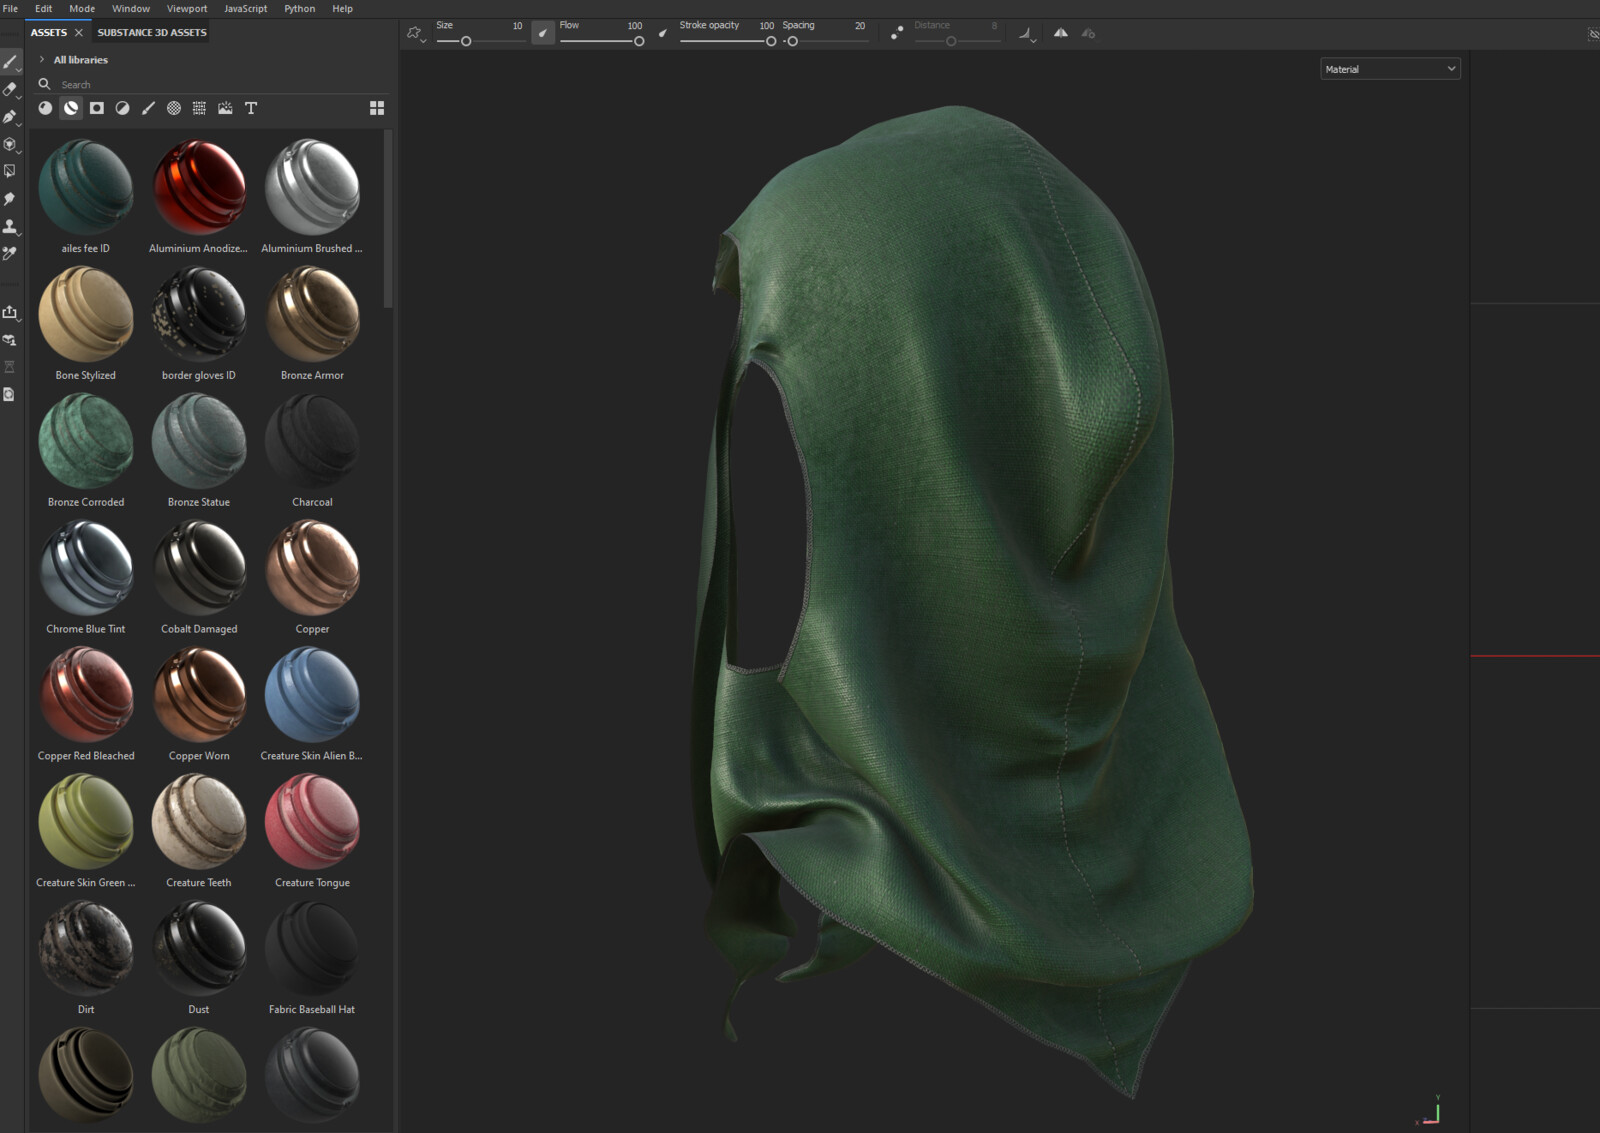The image size is (1600, 1133).
Task: Click the assets panel scrollbar
Action: (x=388, y=219)
